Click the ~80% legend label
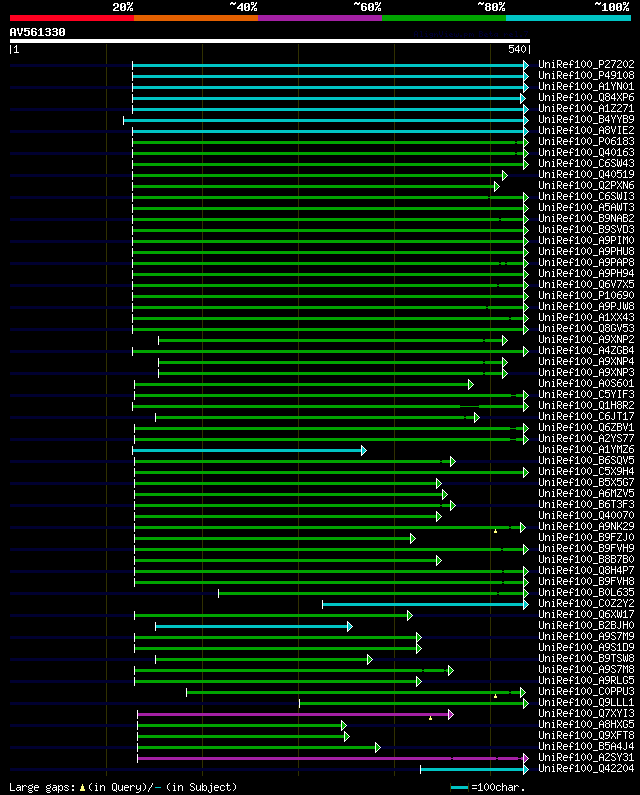Screen dimensions: 640x795 click(491, 7)
